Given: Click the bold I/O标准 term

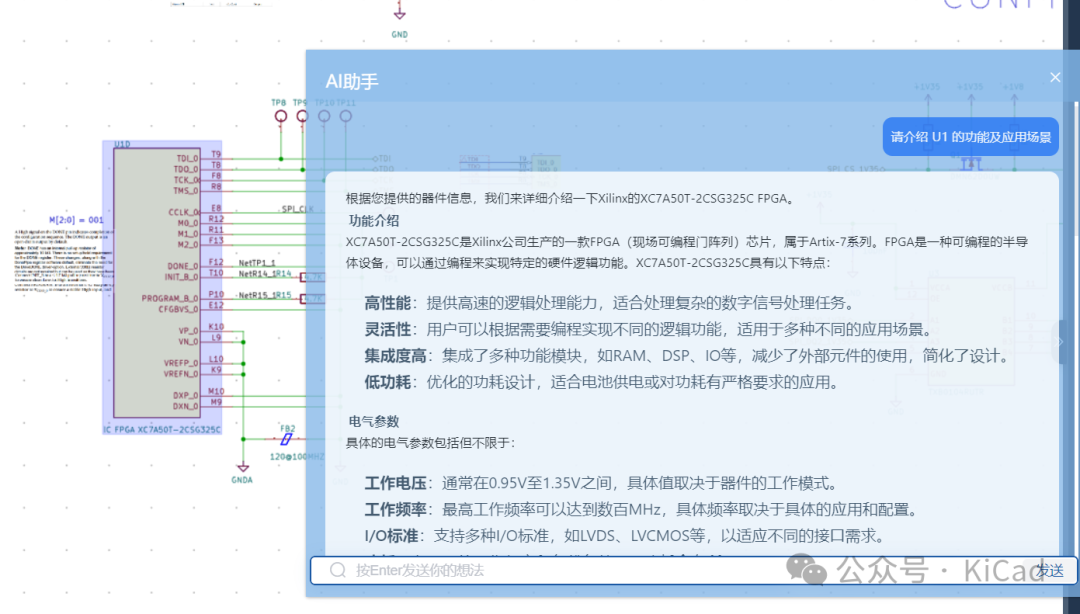Looking at the screenshot, I should [x=391, y=535].
